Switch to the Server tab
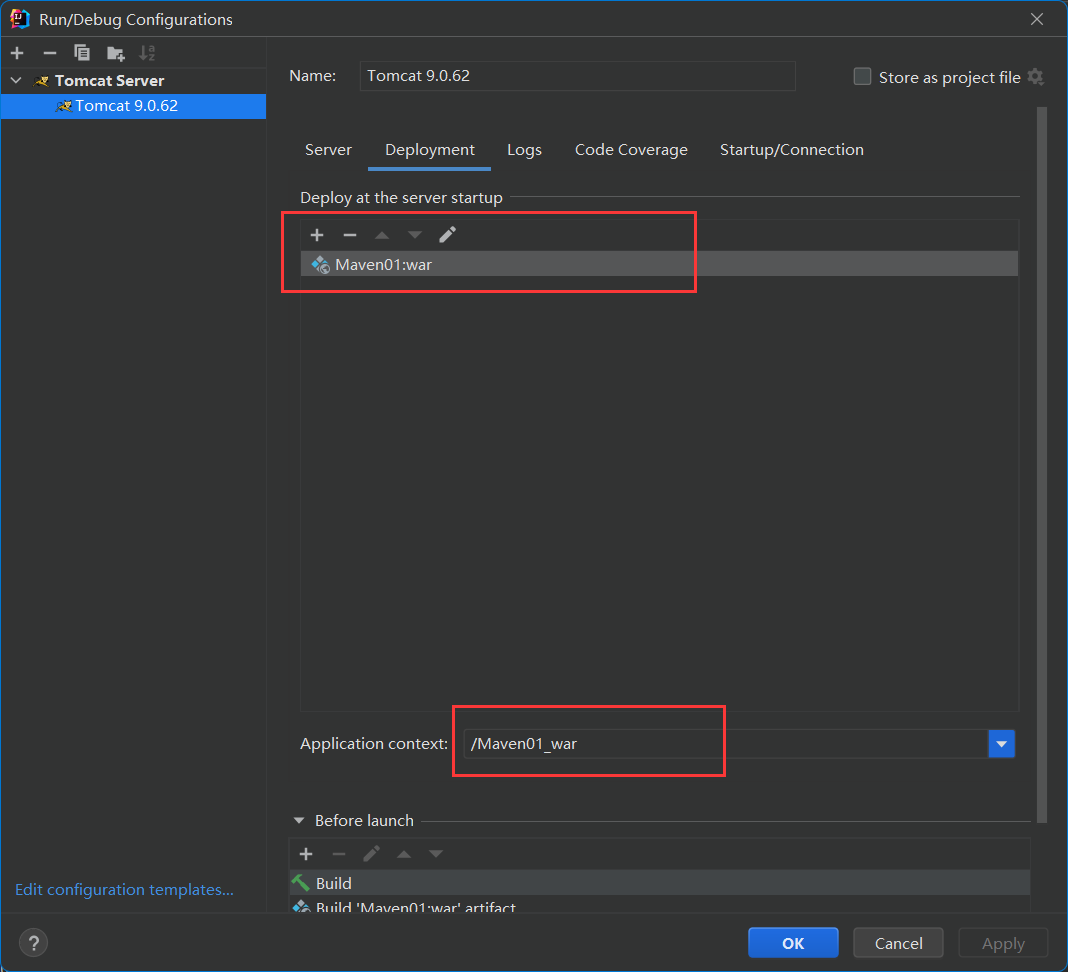Image resolution: width=1068 pixels, height=972 pixels. pyautogui.click(x=328, y=150)
